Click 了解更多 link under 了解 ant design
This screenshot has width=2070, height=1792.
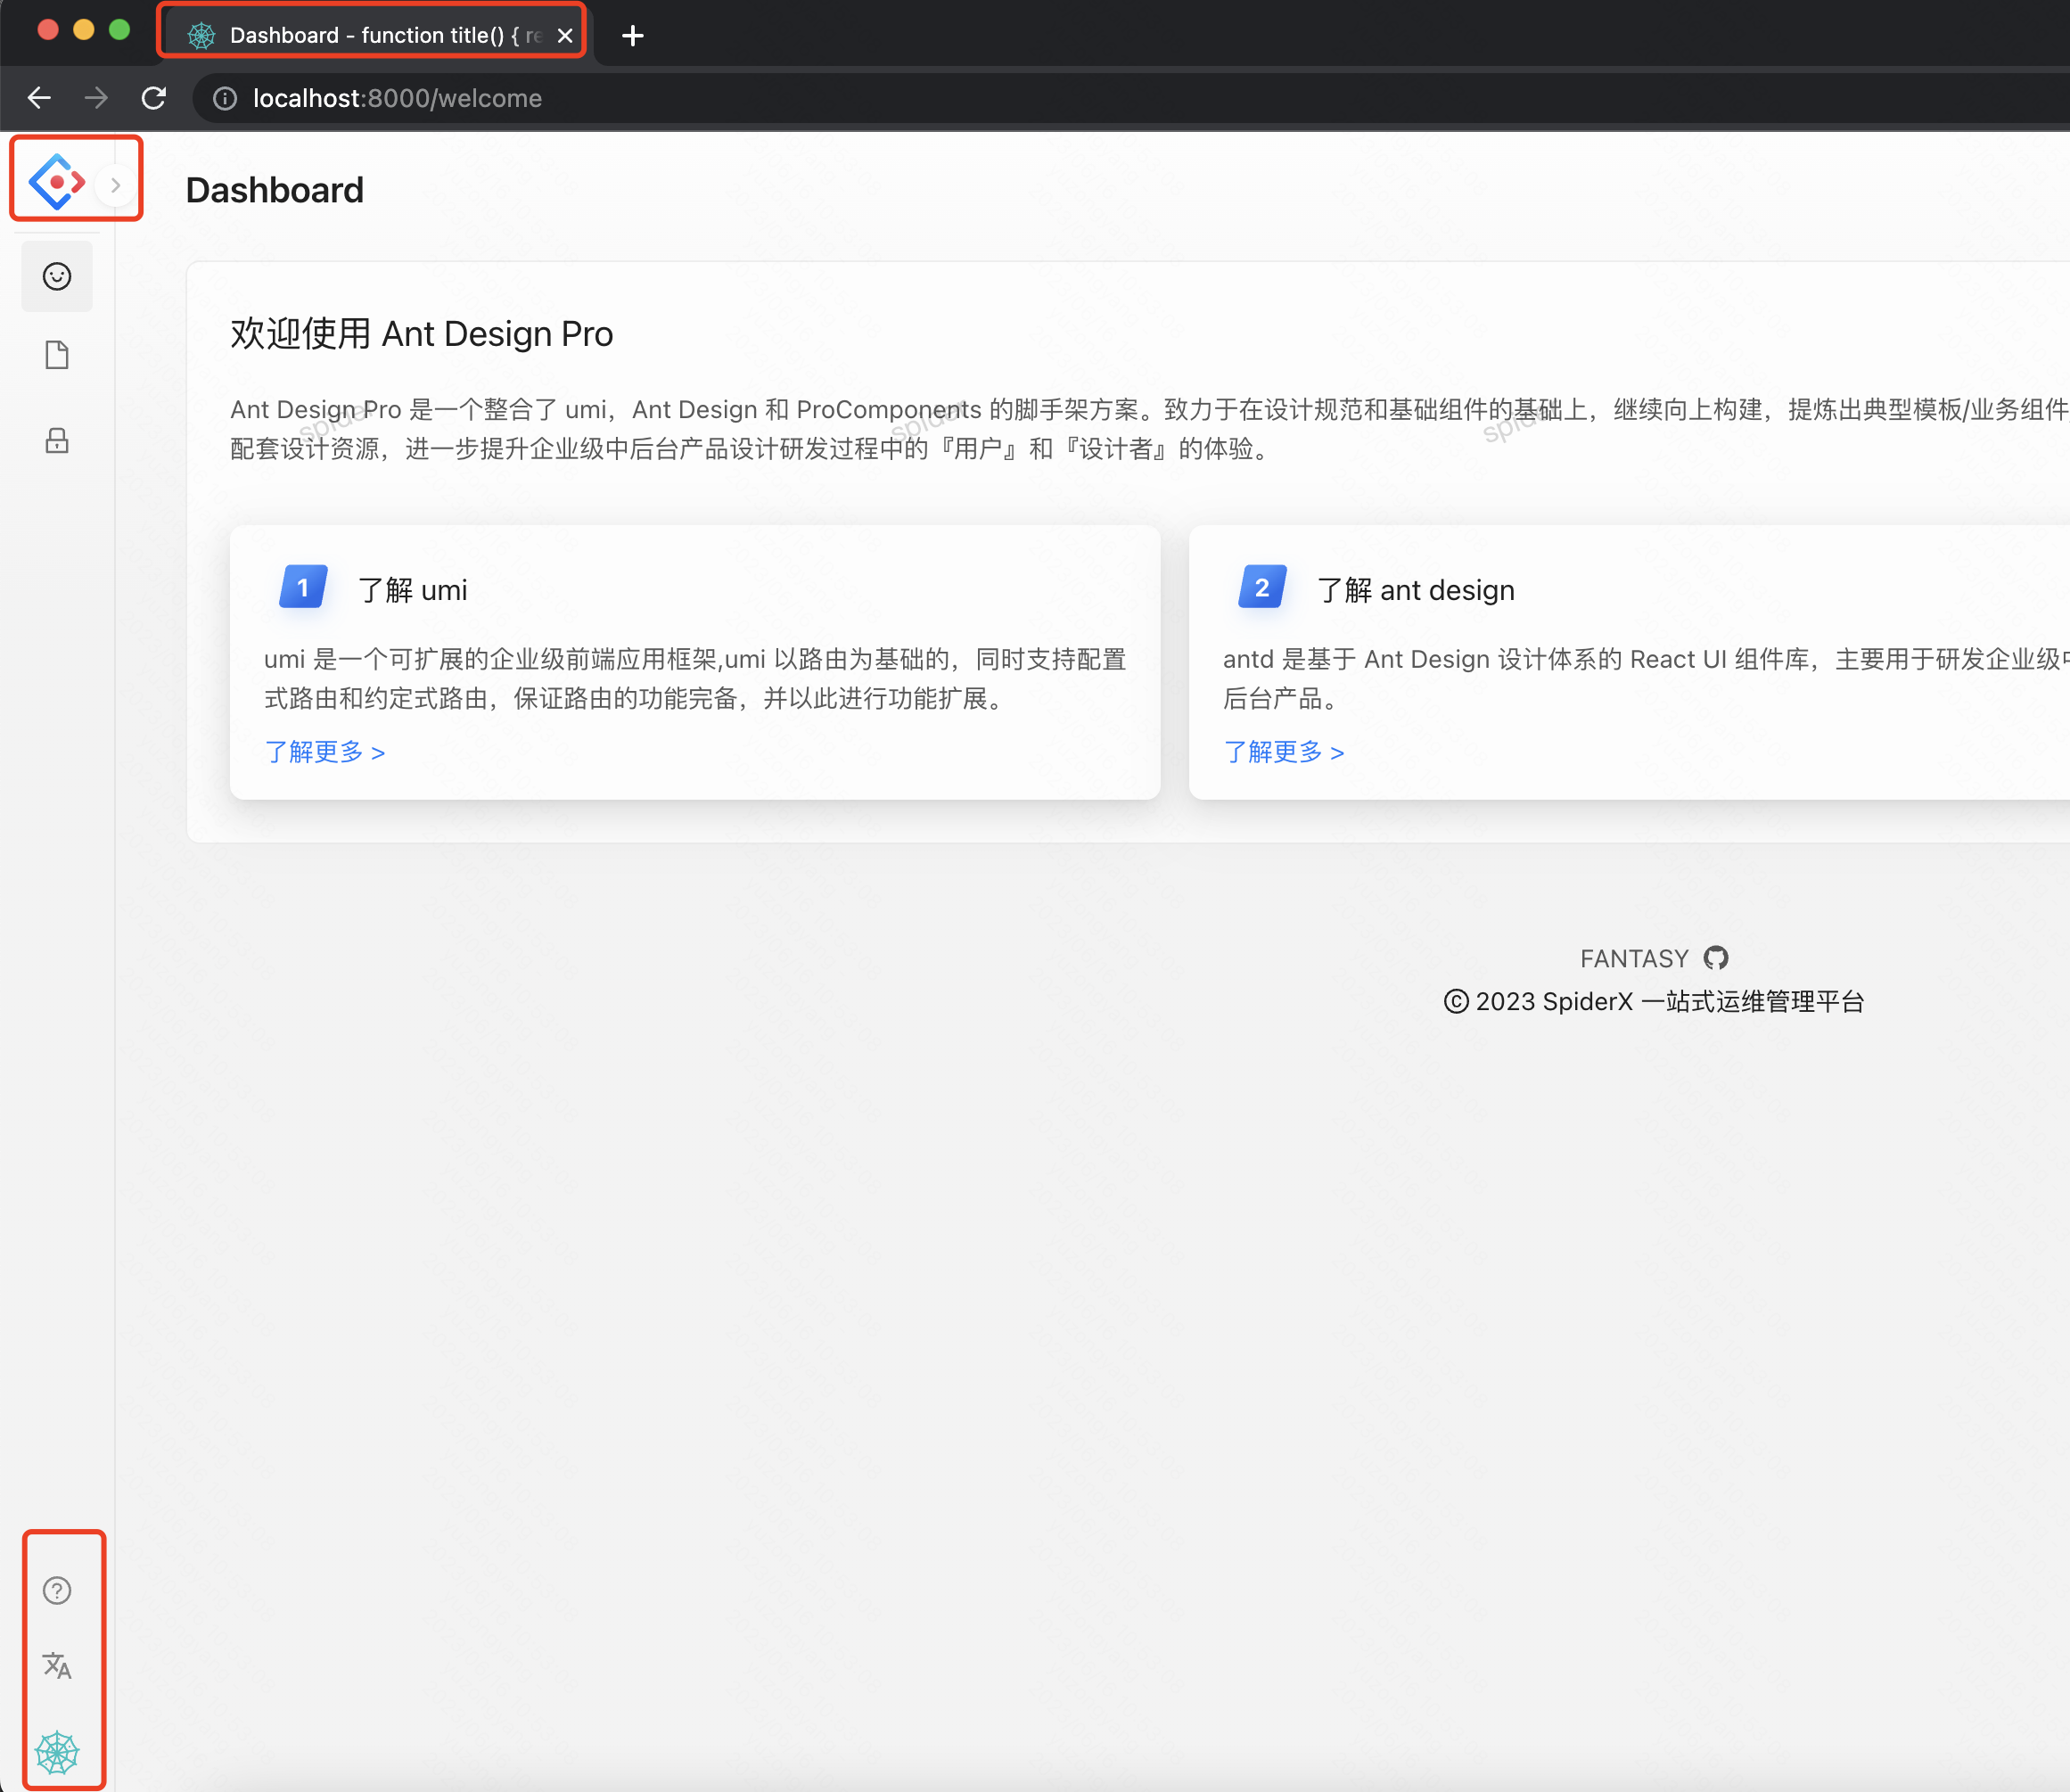pyautogui.click(x=1285, y=752)
